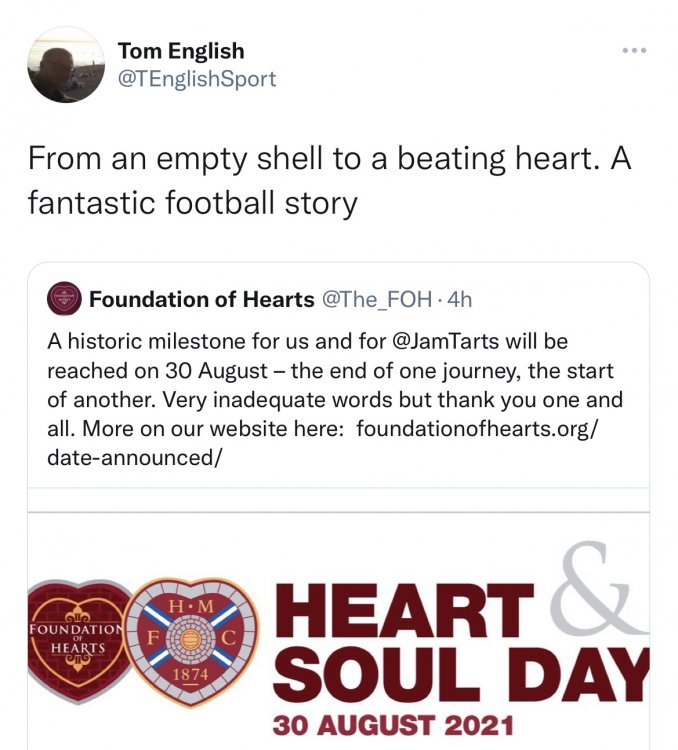Open the three-dot more options menu
This screenshot has width=678, height=750.
pyautogui.click(x=635, y=50)
